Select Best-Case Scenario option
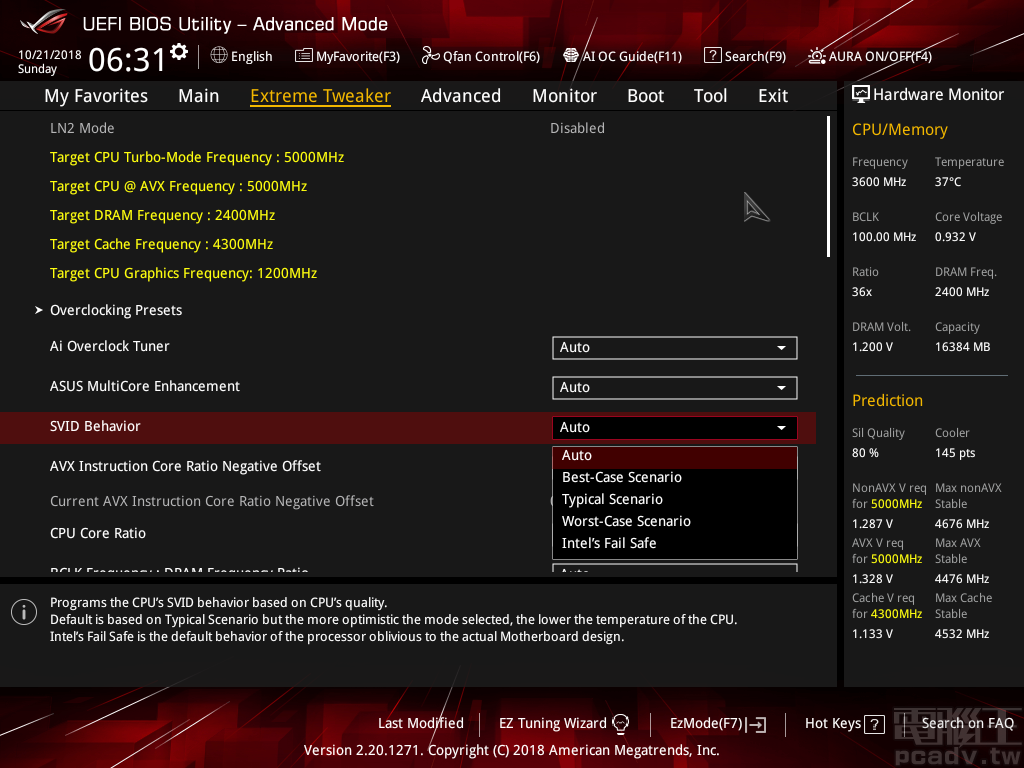Image resolution: width=1024 pixels, height=768 pixels. 675,477
